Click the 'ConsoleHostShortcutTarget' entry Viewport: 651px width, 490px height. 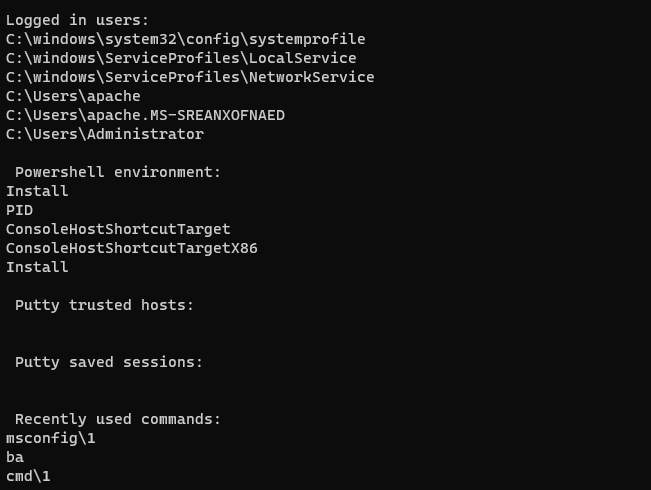pyautogui.click(x=118, y=229)
